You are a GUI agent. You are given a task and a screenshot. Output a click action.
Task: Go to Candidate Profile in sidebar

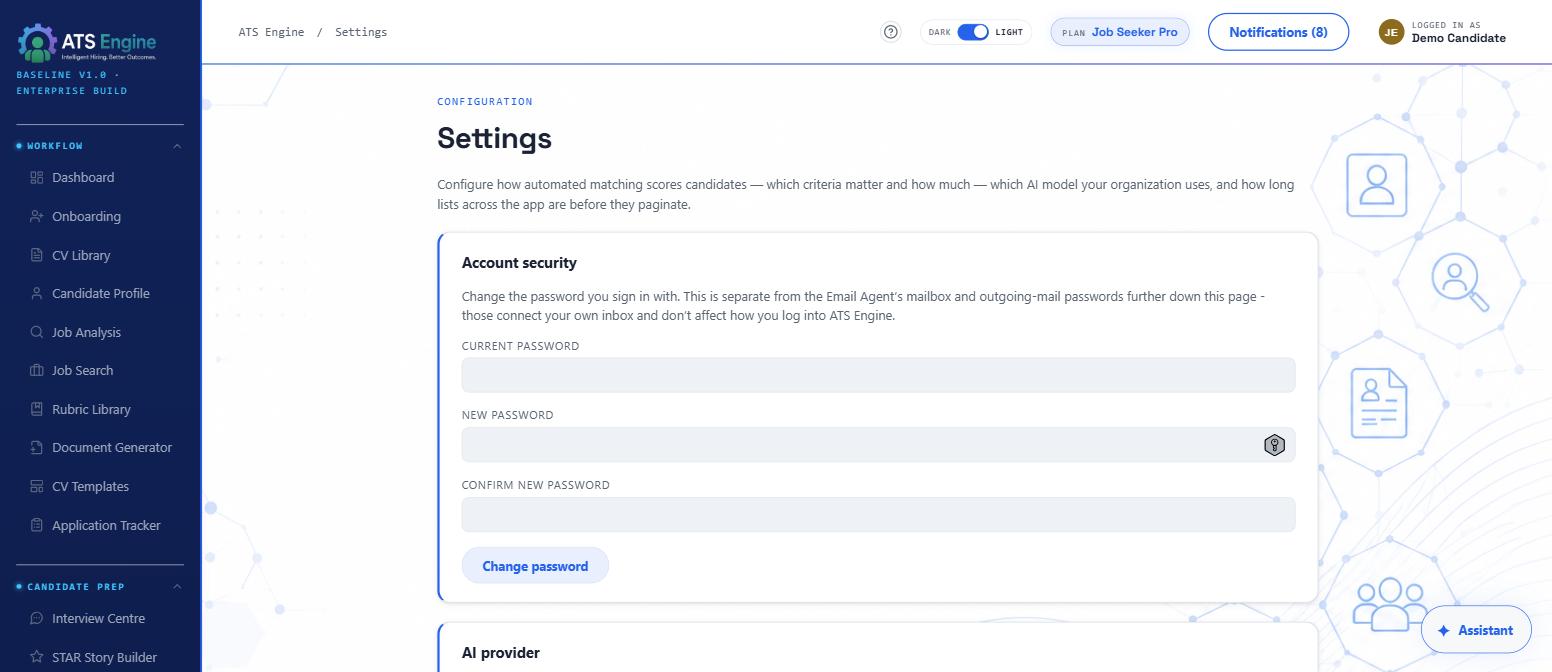click(100, 293)
